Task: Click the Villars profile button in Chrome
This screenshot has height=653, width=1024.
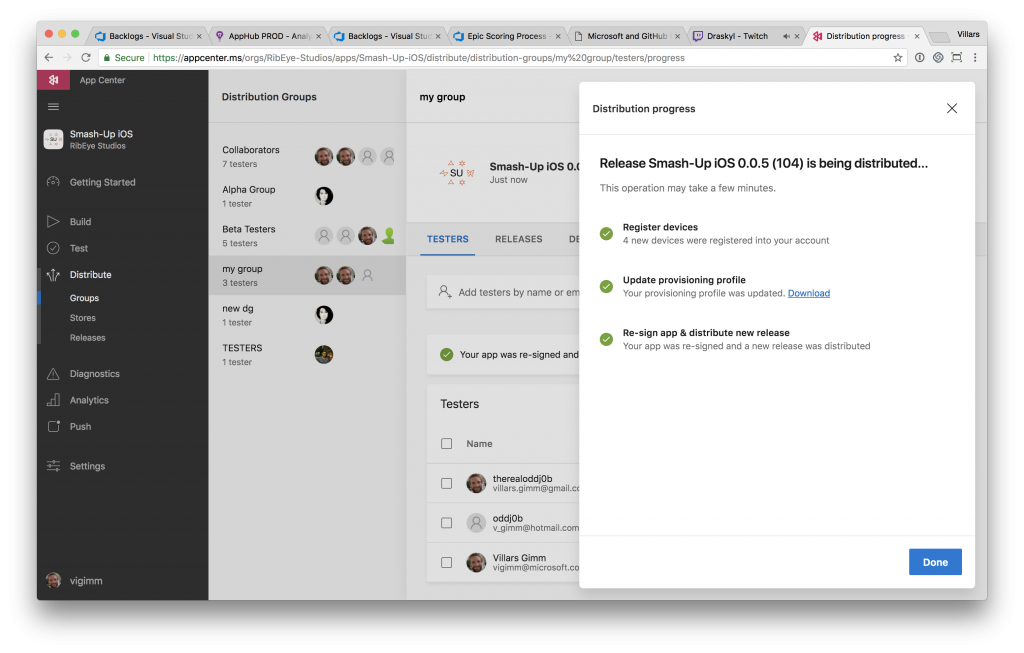Action: click(968, 34)
